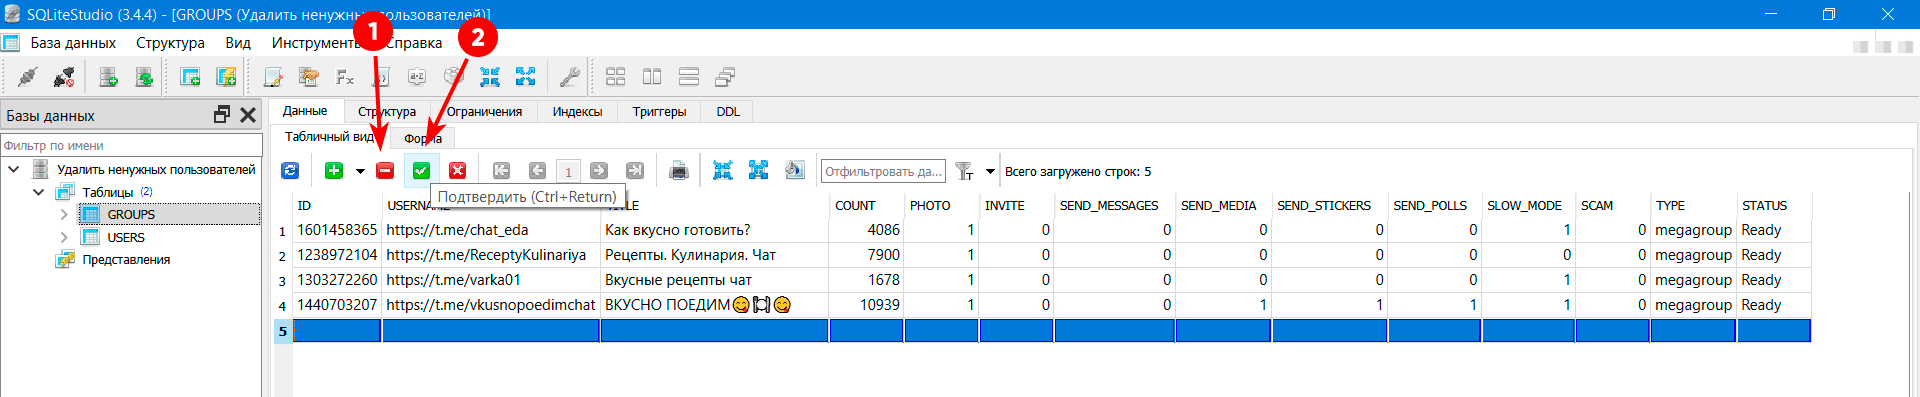Select the GROUPS table in tree
The height and width of the screenshot is (397, 1920).
point(131,214)
